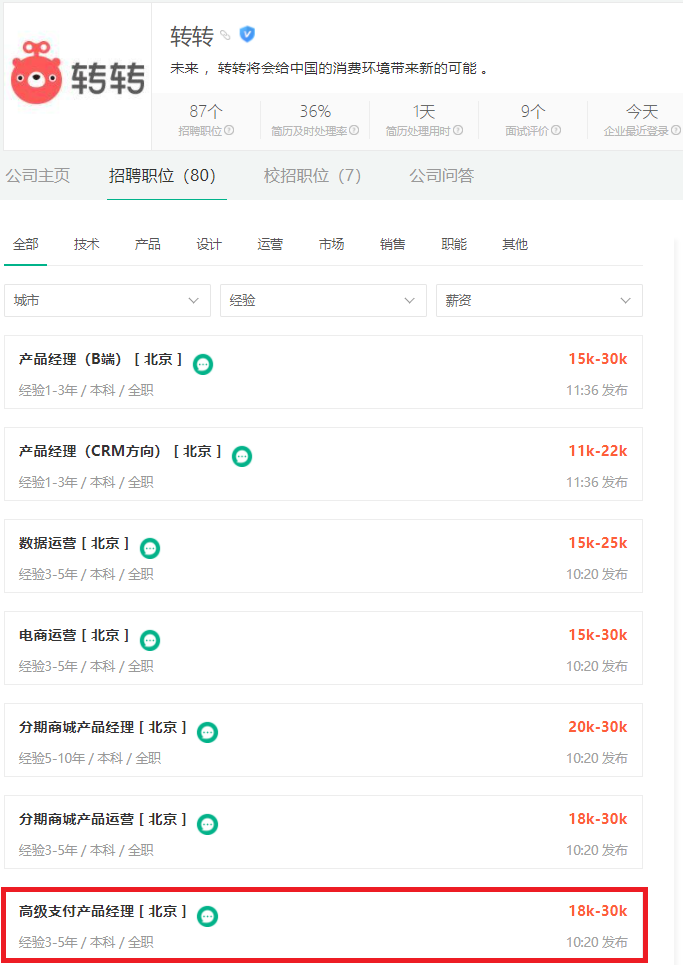Click the blue verified badge next to 转转
683x965 pixels.
(x=247, y=33)
